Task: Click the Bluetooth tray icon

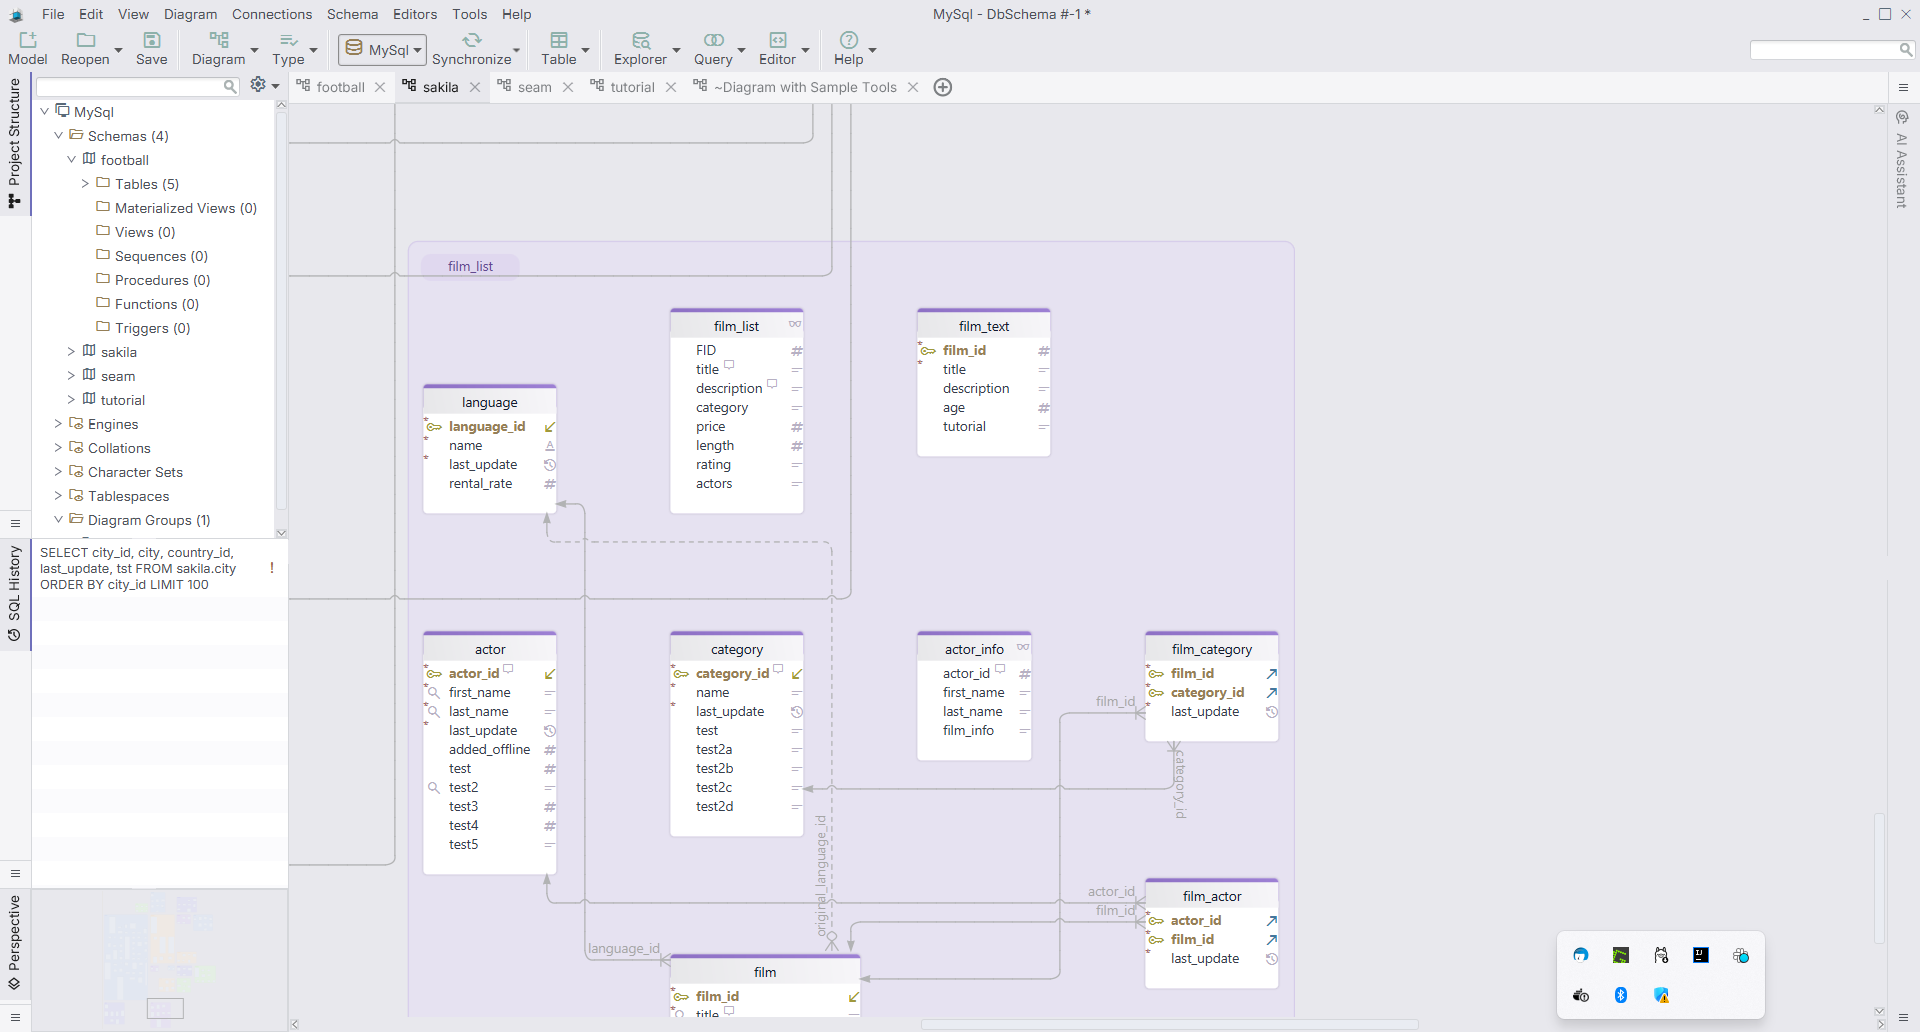Action: pyautogui.click(x=1621, y=995)
